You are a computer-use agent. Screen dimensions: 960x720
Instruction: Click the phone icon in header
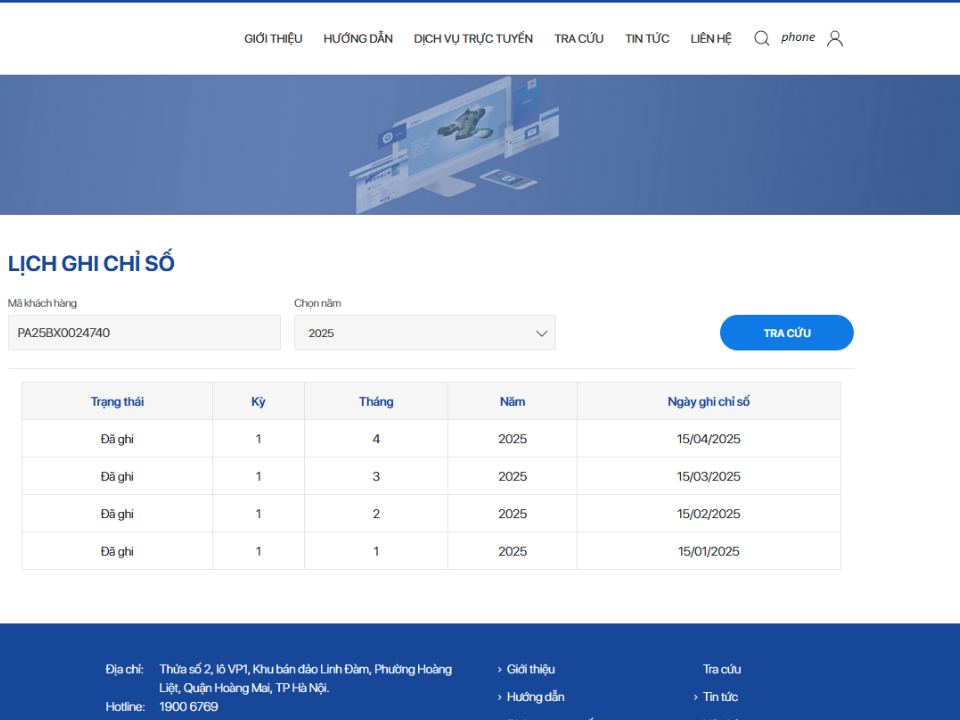798,38
